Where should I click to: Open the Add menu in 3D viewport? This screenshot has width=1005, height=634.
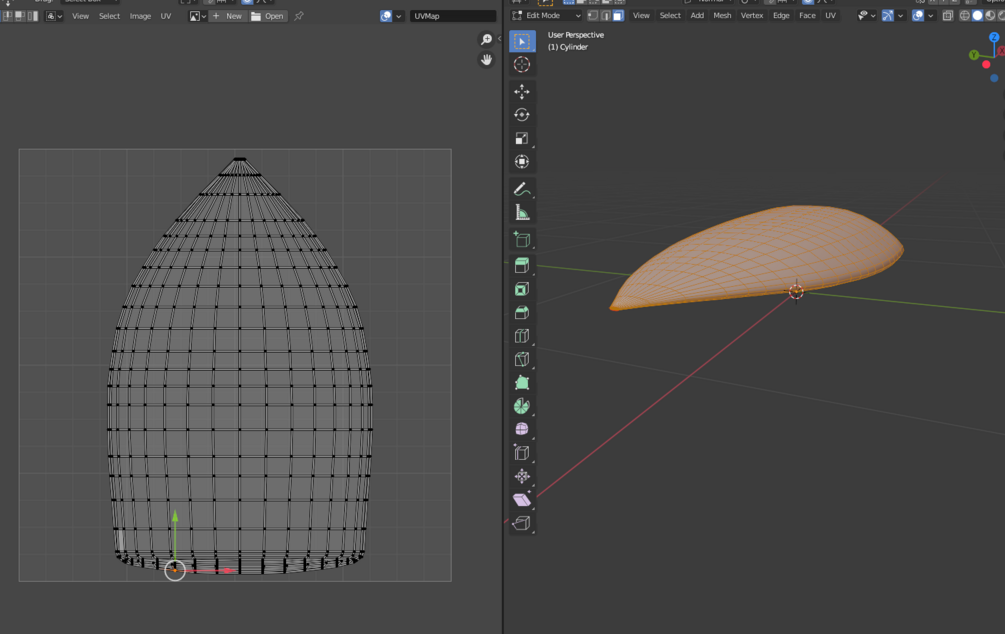click(697, 15)
